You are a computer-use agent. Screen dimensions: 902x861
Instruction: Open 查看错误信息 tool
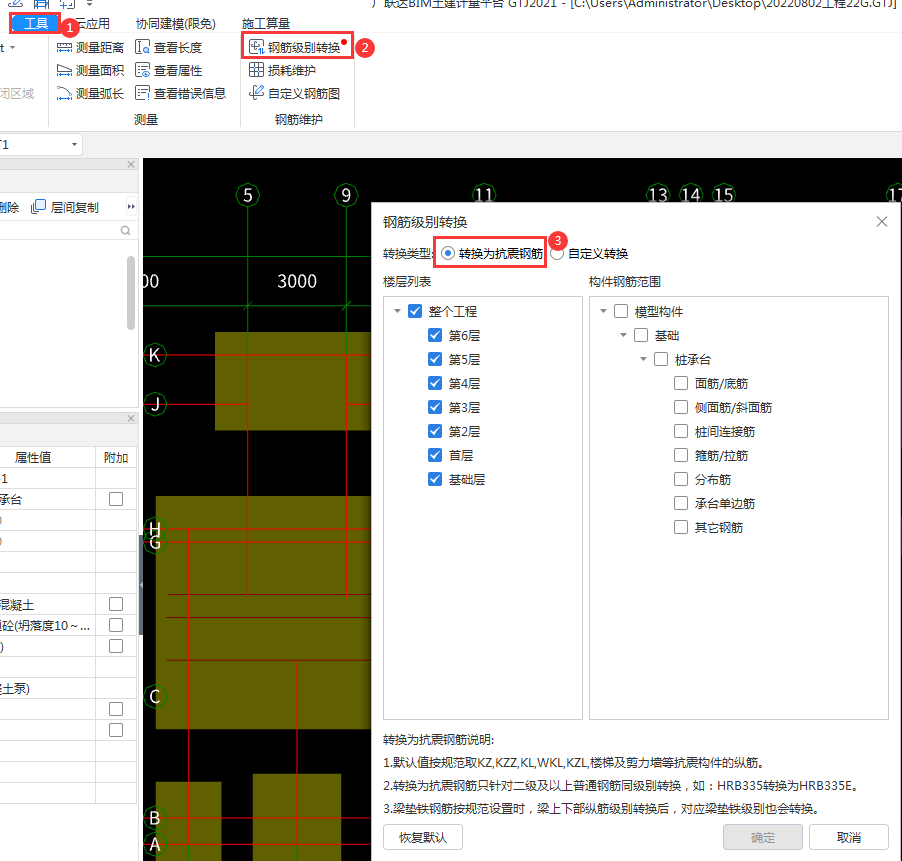(x=180, y=94)
